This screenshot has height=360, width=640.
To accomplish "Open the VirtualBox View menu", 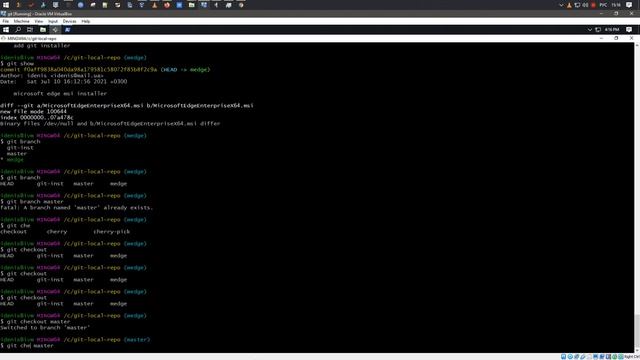I will (x=38, y=21).
